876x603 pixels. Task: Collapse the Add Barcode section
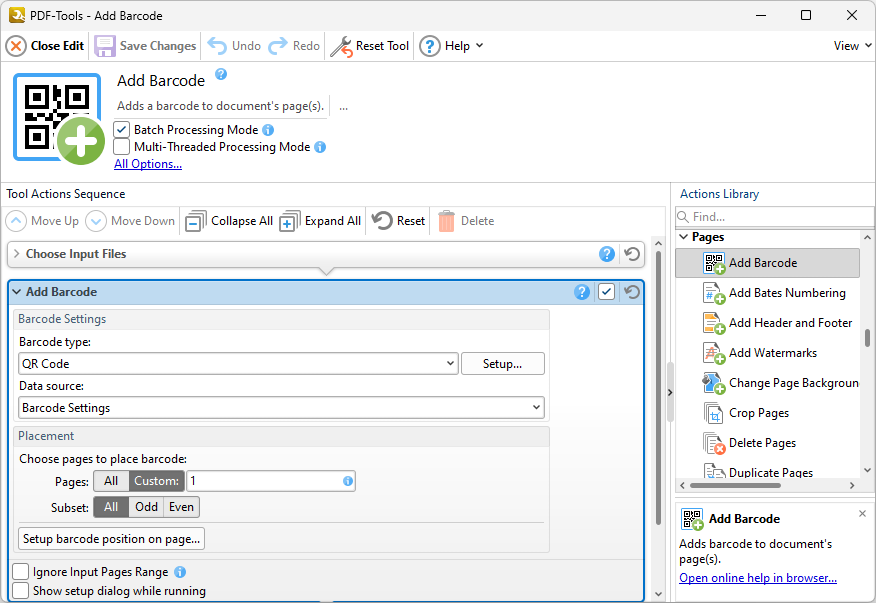17,292
